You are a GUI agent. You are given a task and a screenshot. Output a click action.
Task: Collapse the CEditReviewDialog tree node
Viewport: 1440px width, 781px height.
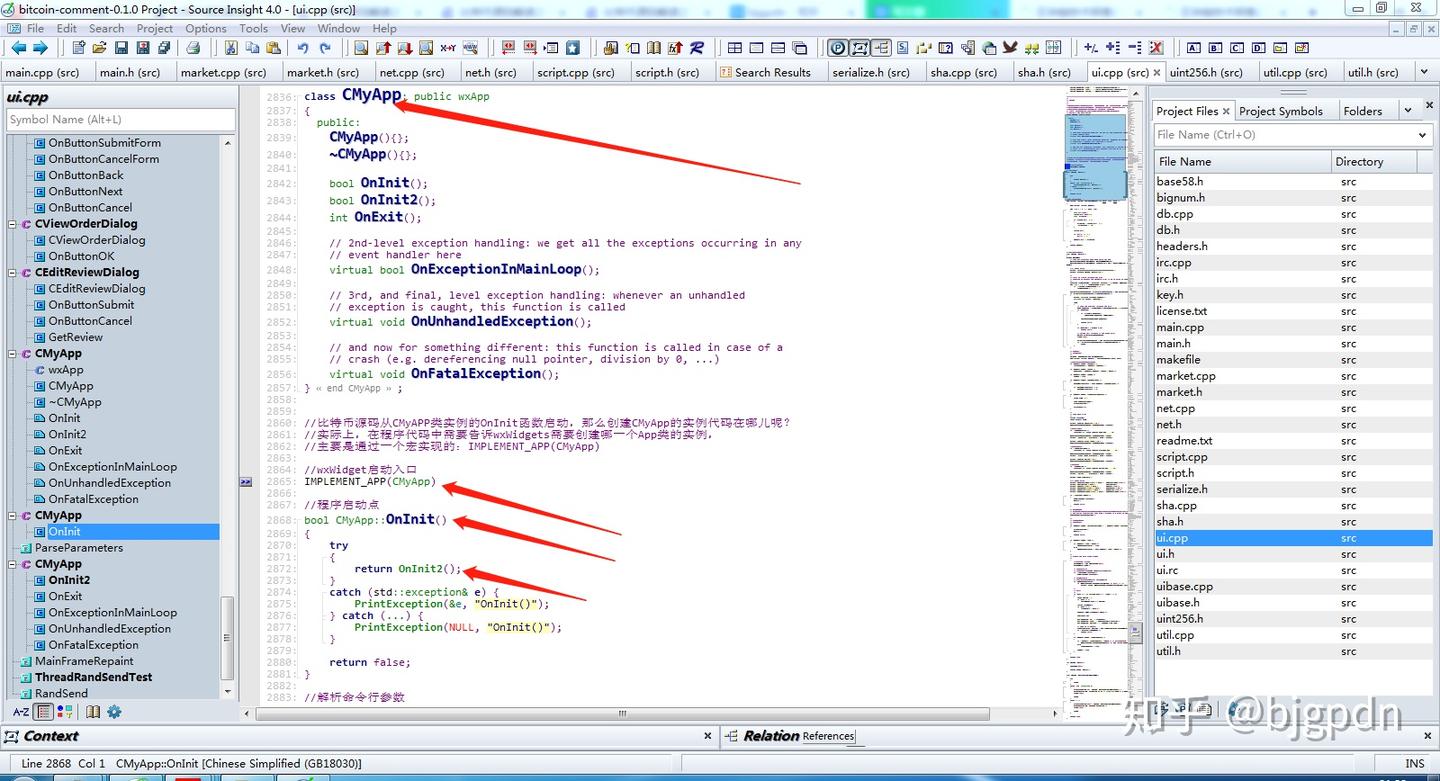[13, 272]
